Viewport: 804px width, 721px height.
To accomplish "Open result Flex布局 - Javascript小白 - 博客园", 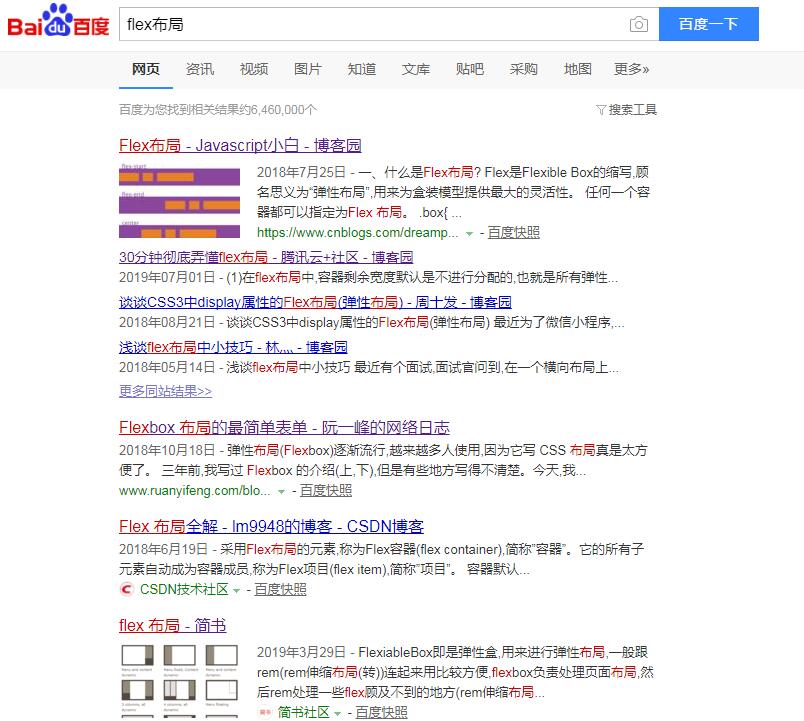I will coord(240,146).
